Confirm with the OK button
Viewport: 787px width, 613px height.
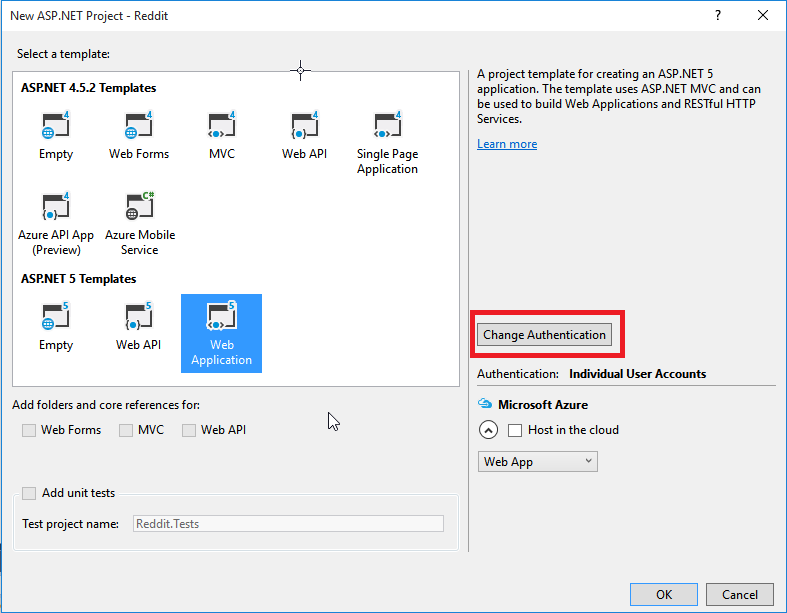(664, 594)
